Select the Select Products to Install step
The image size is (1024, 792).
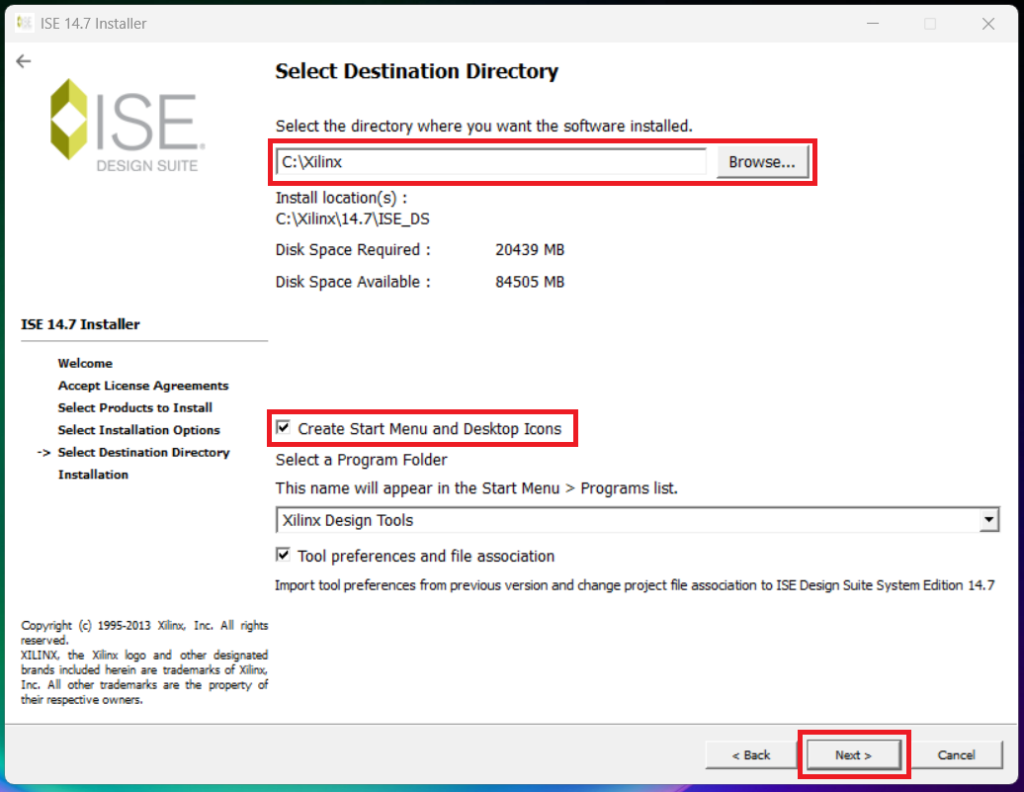click(x=135, y=407)
